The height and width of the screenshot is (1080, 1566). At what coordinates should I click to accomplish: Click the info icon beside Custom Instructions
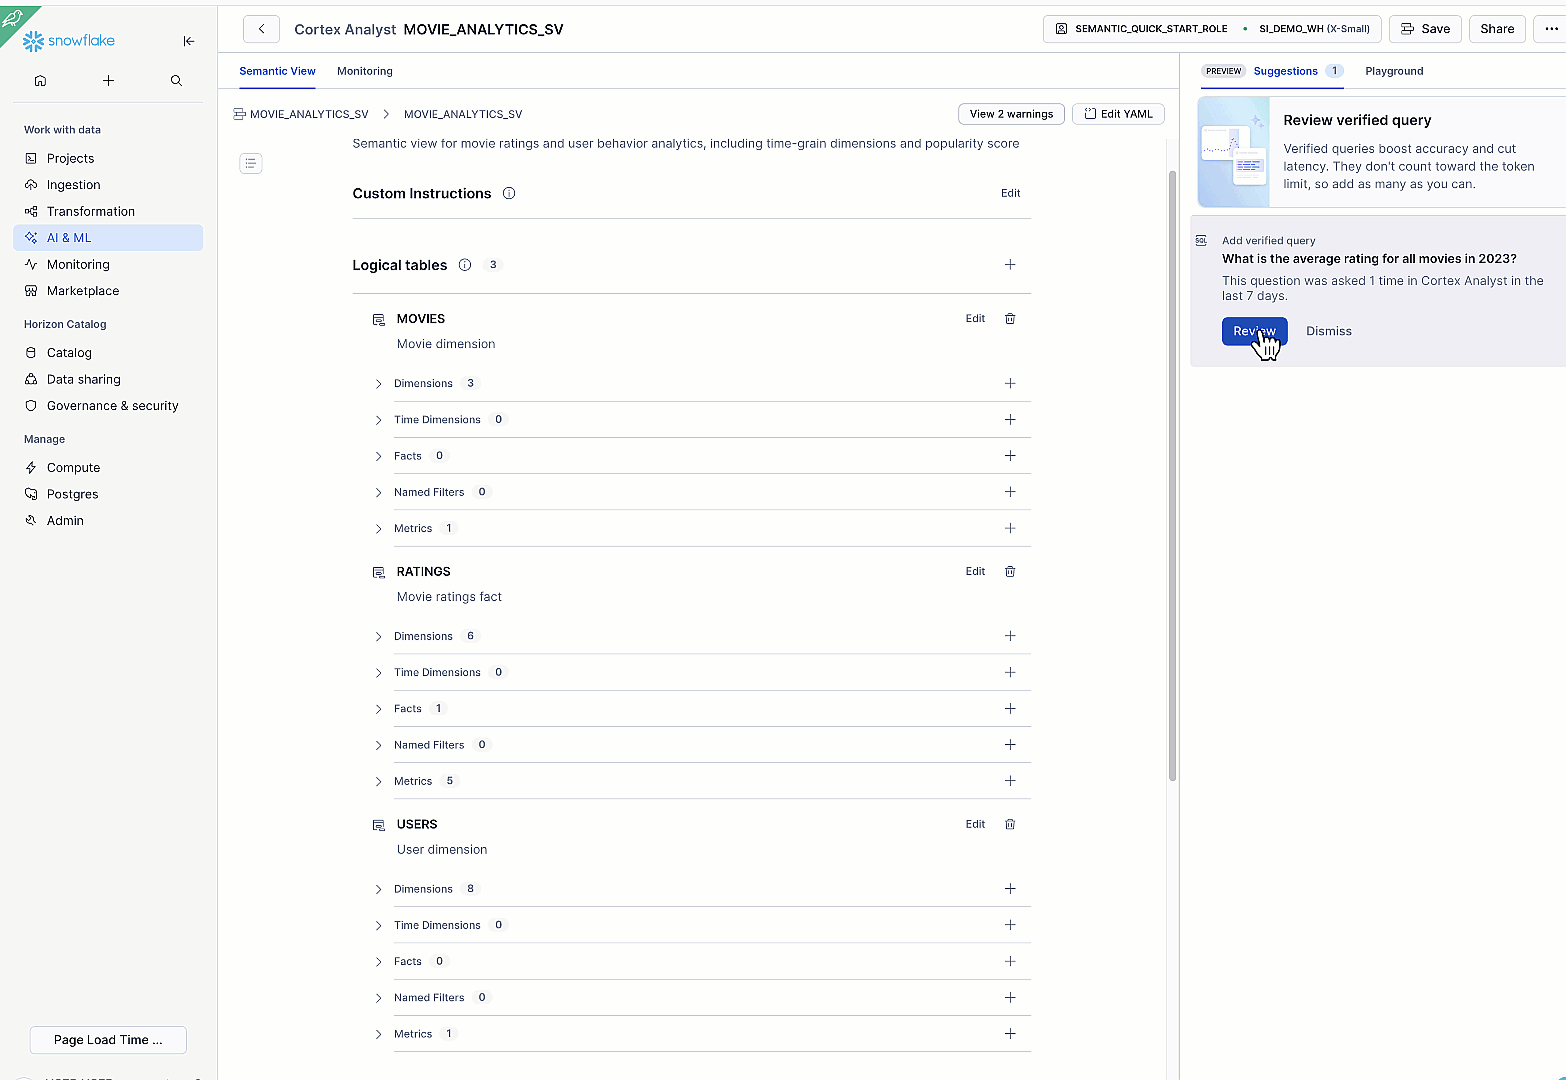[509, 193]
